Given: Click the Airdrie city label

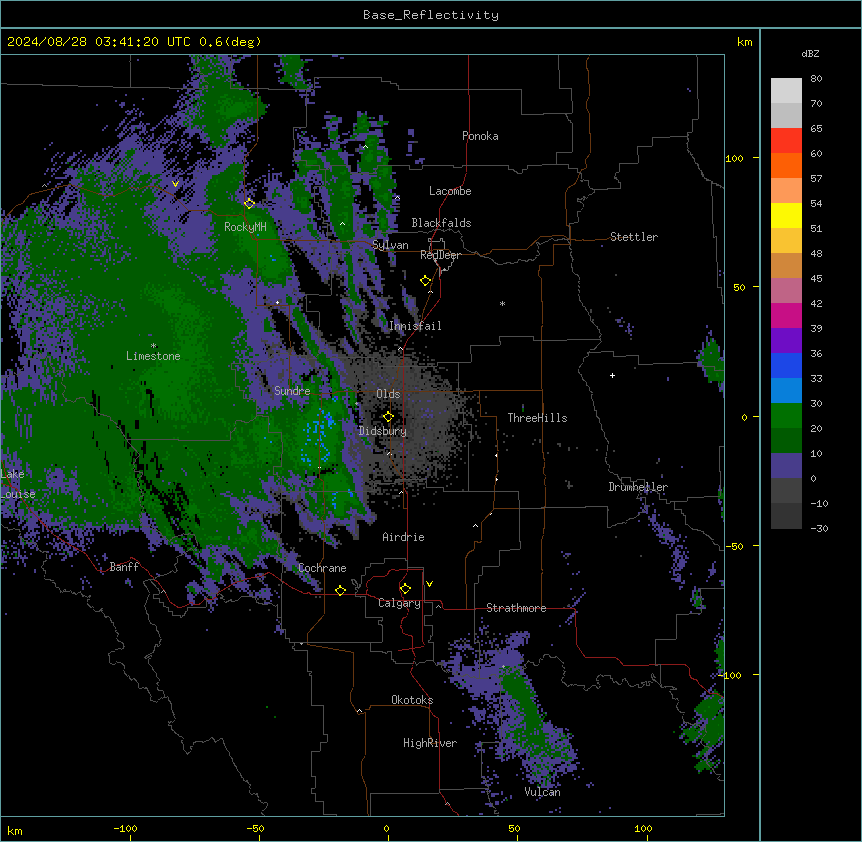Looking at the screenshot, I should [x=404, y=537].
